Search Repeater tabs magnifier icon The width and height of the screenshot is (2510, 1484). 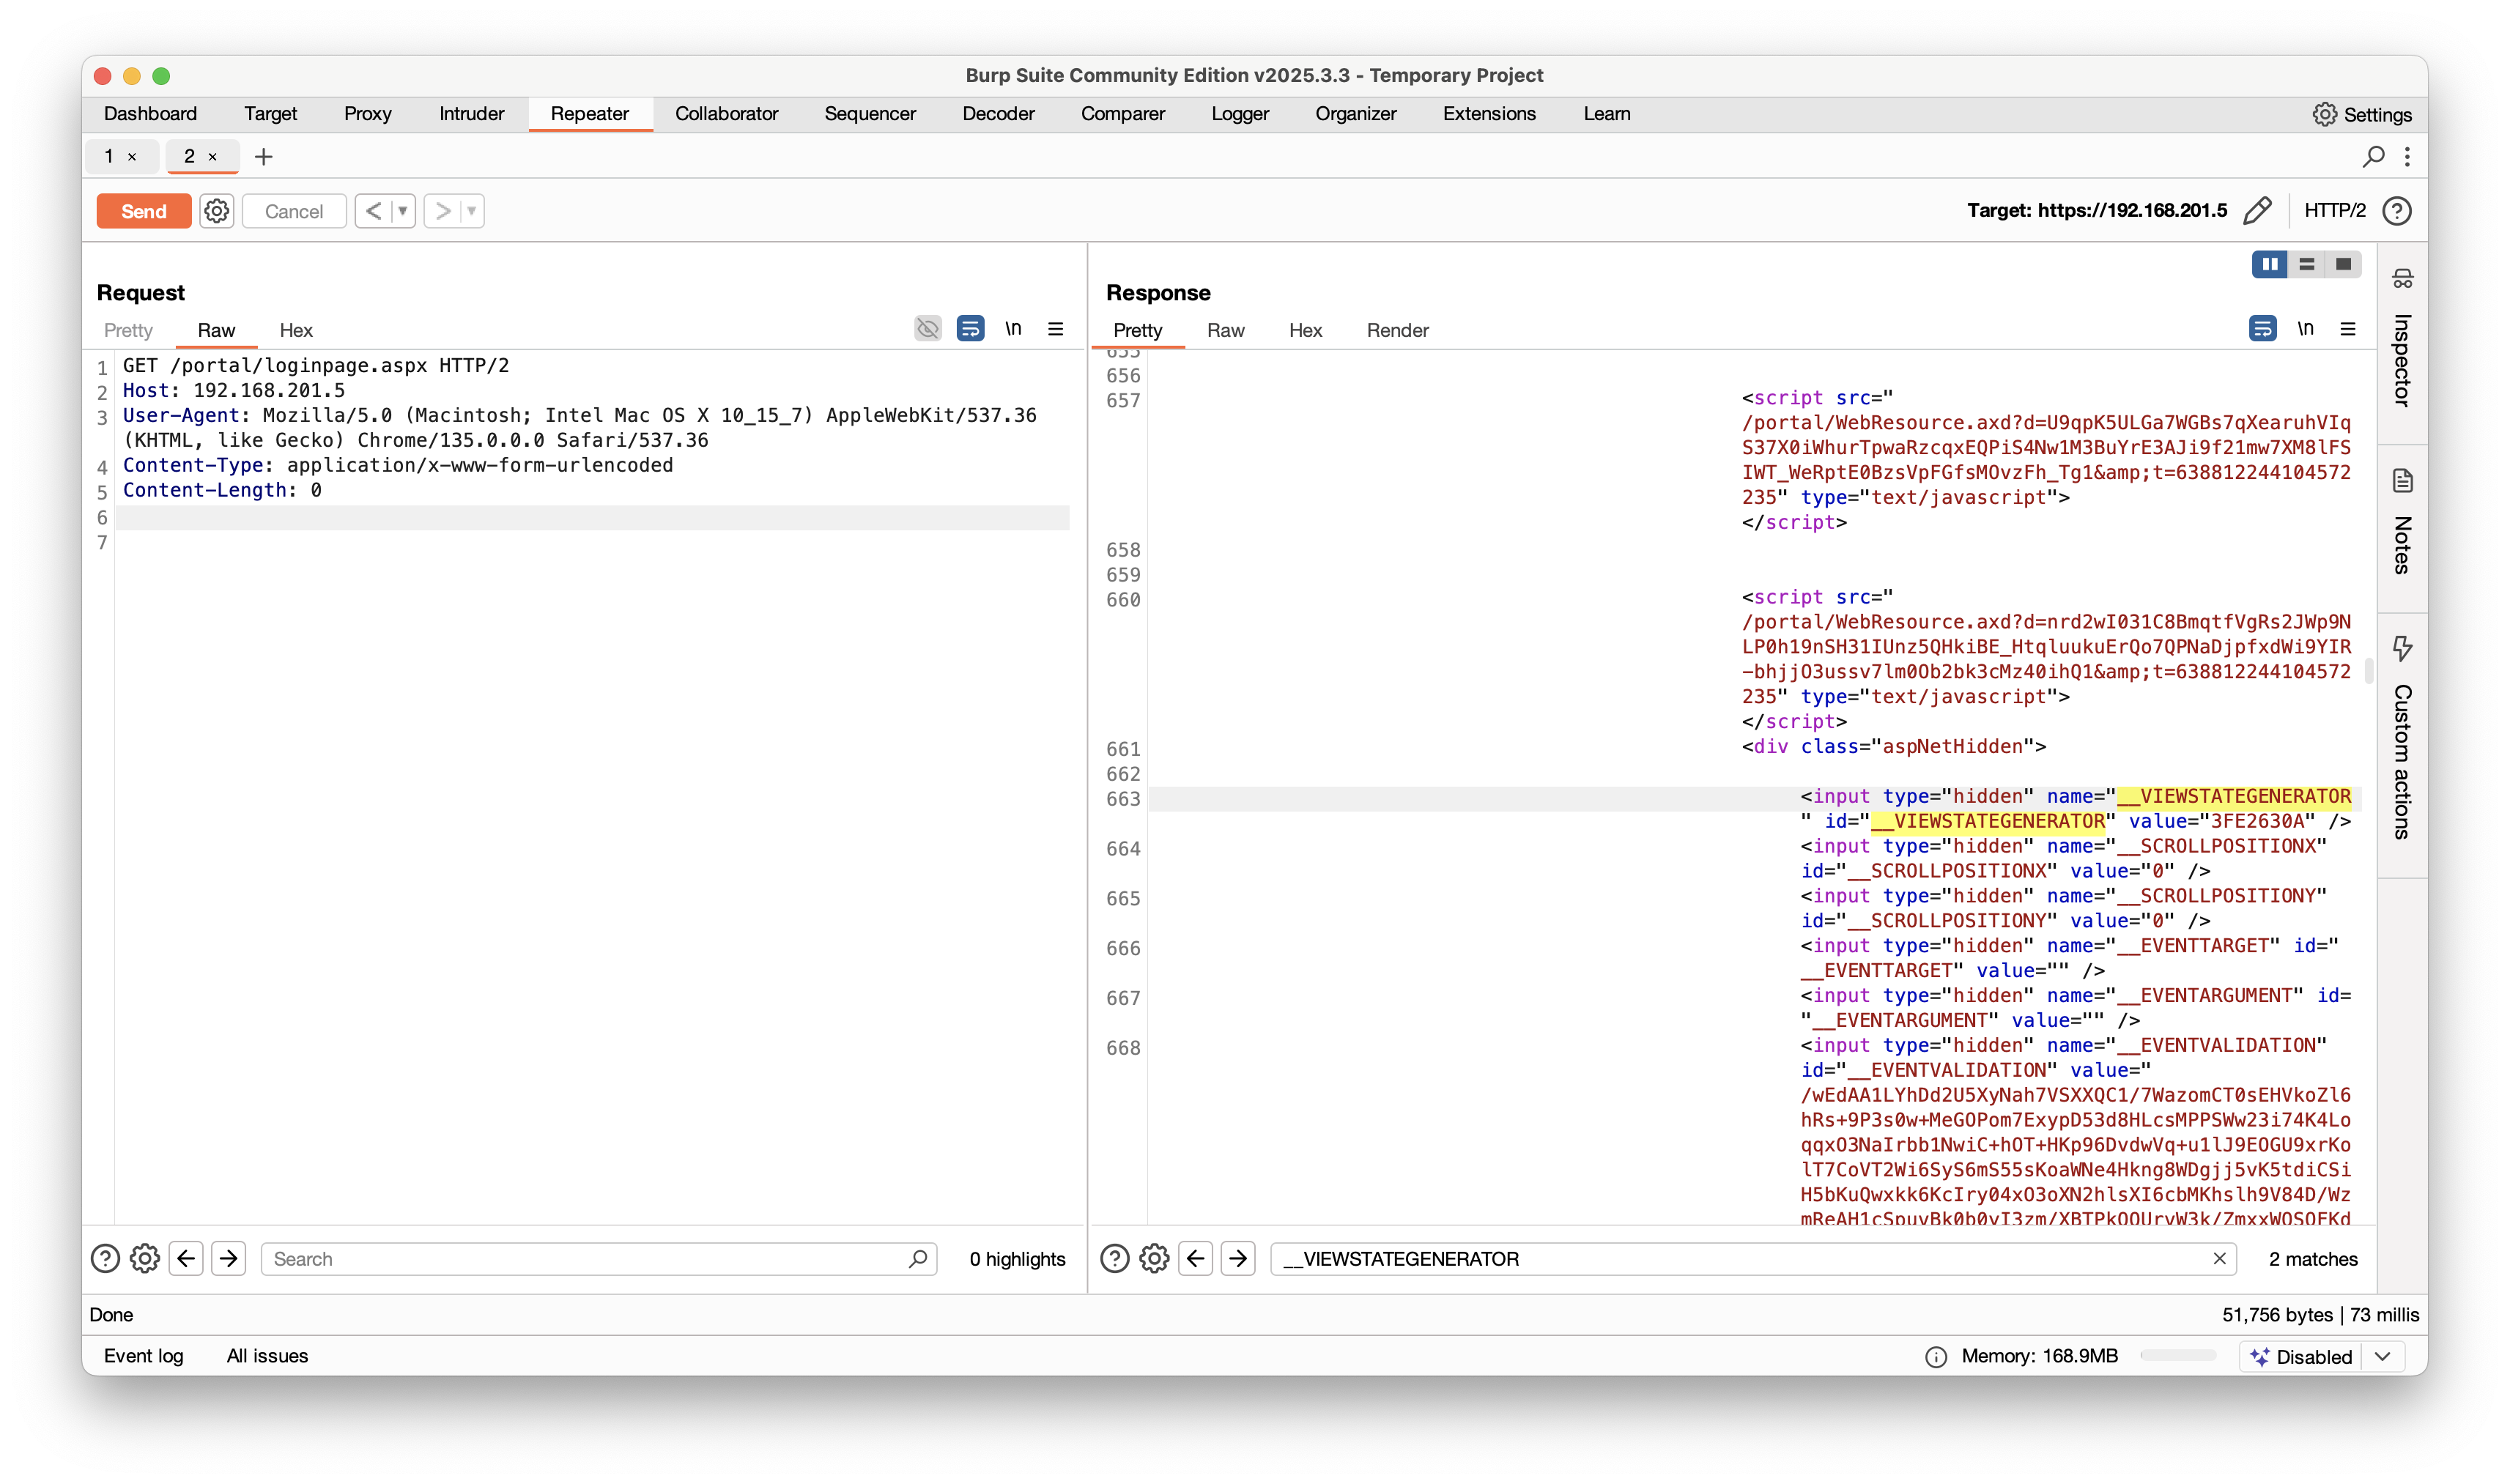2373,156
